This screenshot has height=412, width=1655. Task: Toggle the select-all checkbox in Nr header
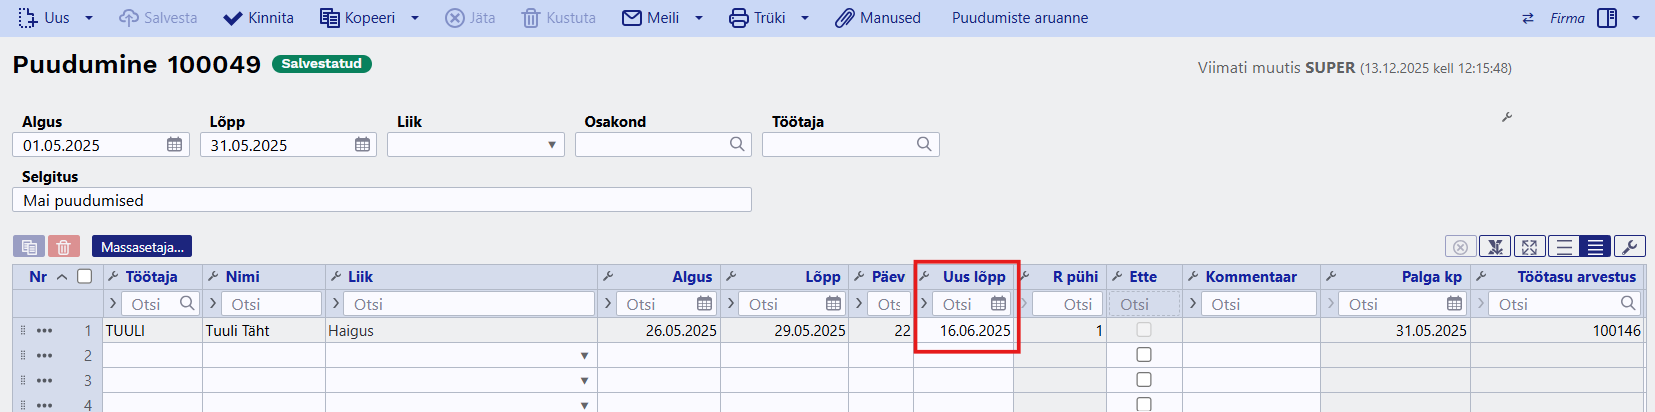85,277
